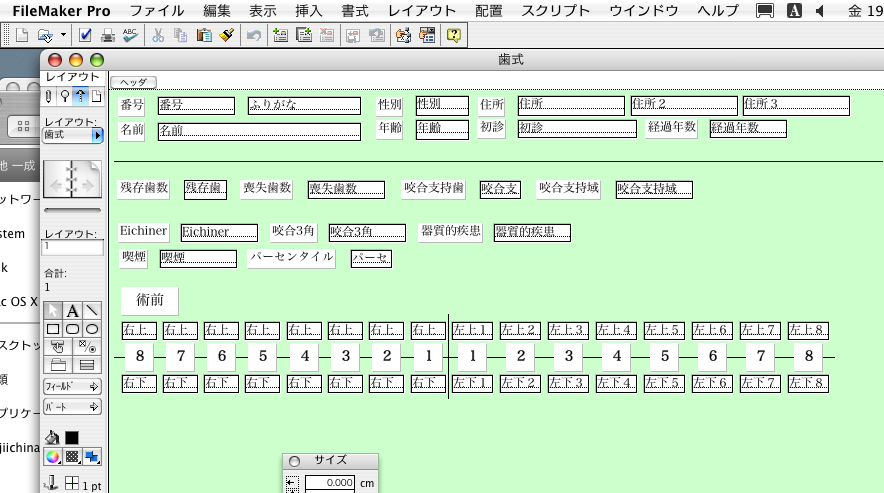Open the スクリプト menu
The height and width of the screenshot is (493, 884).
pyautogui.click(x=555, y=11)
